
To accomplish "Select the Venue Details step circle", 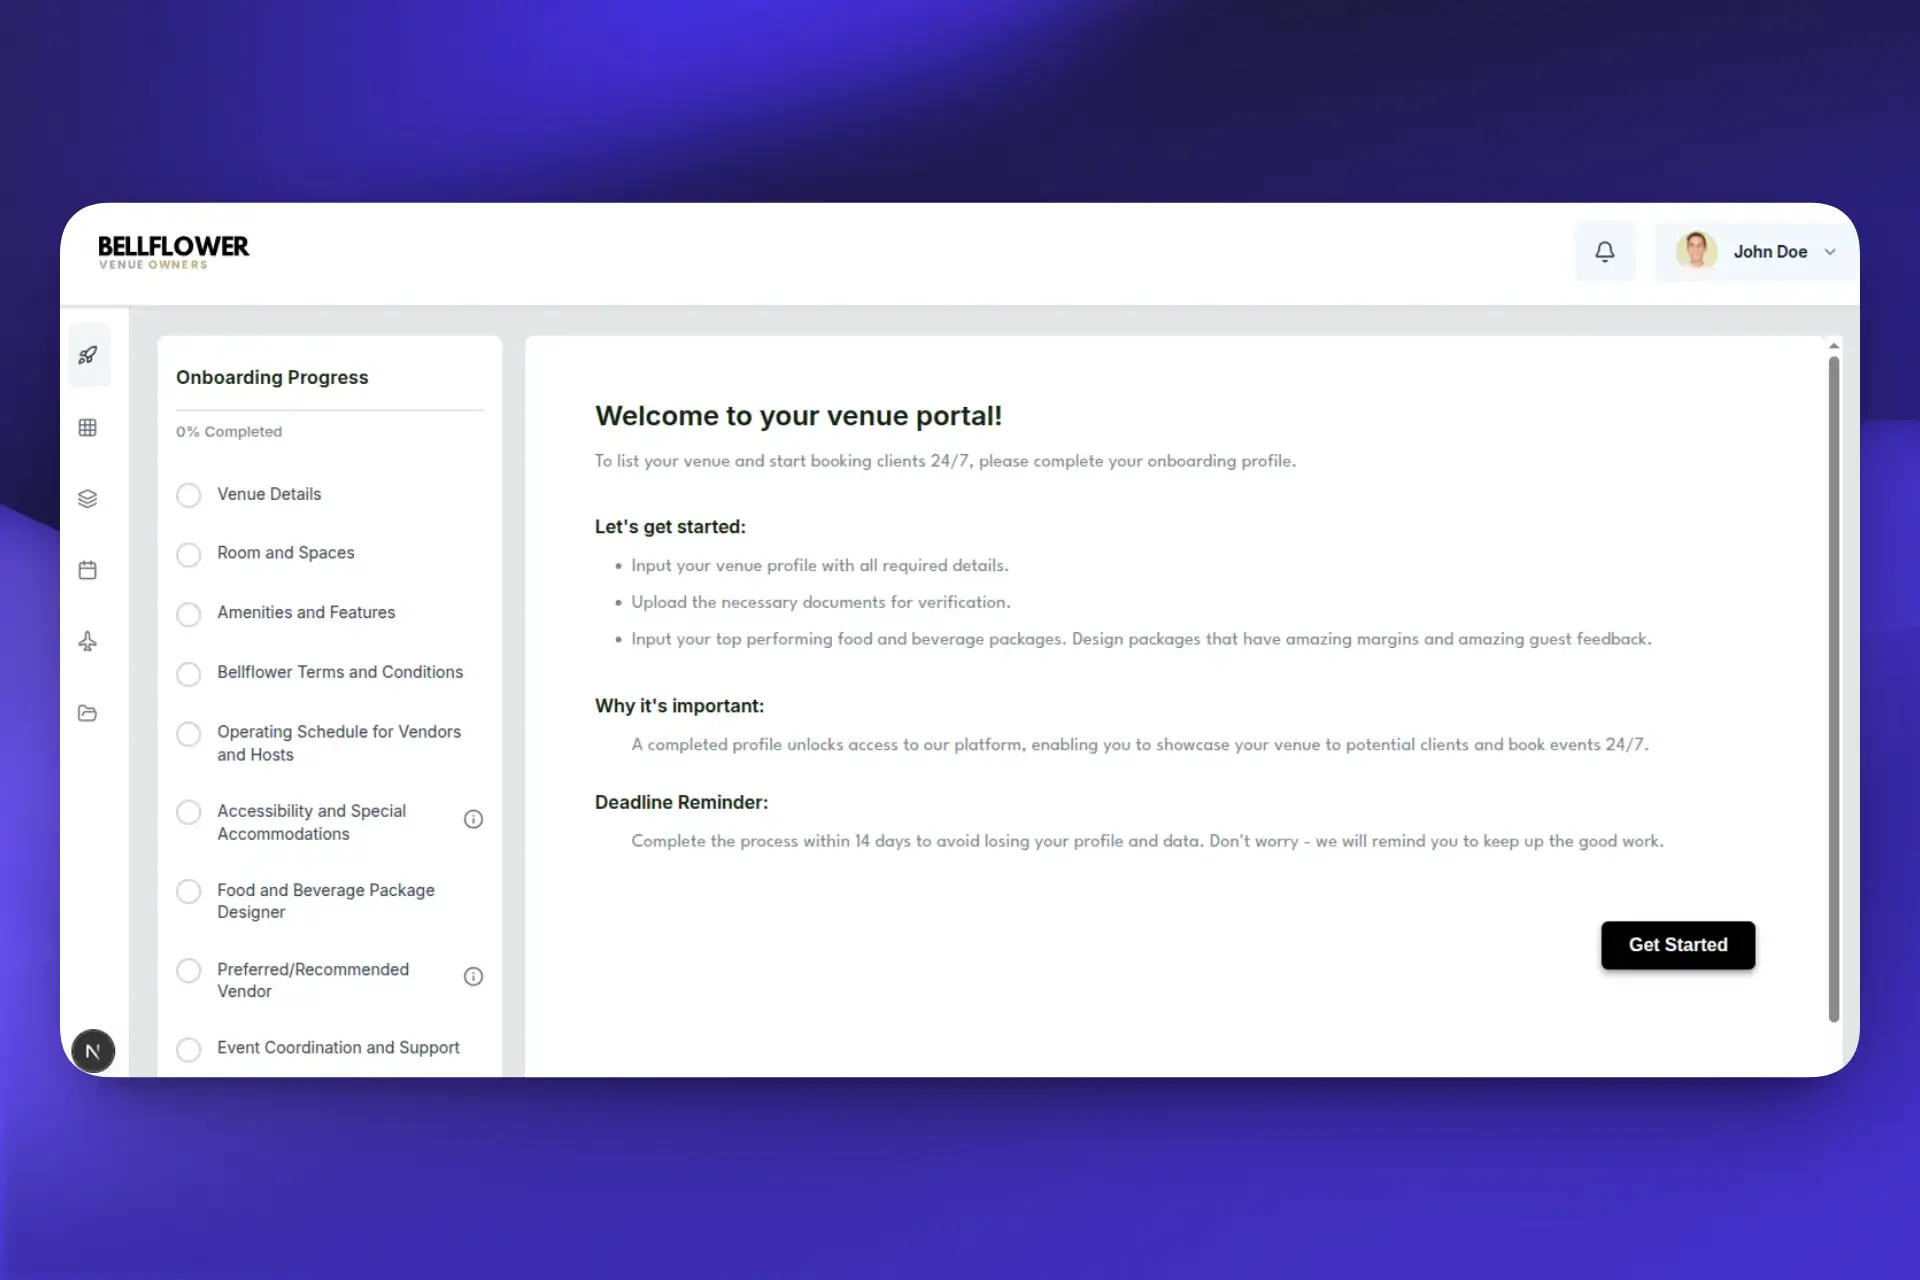I will click(x=189, y=495).
